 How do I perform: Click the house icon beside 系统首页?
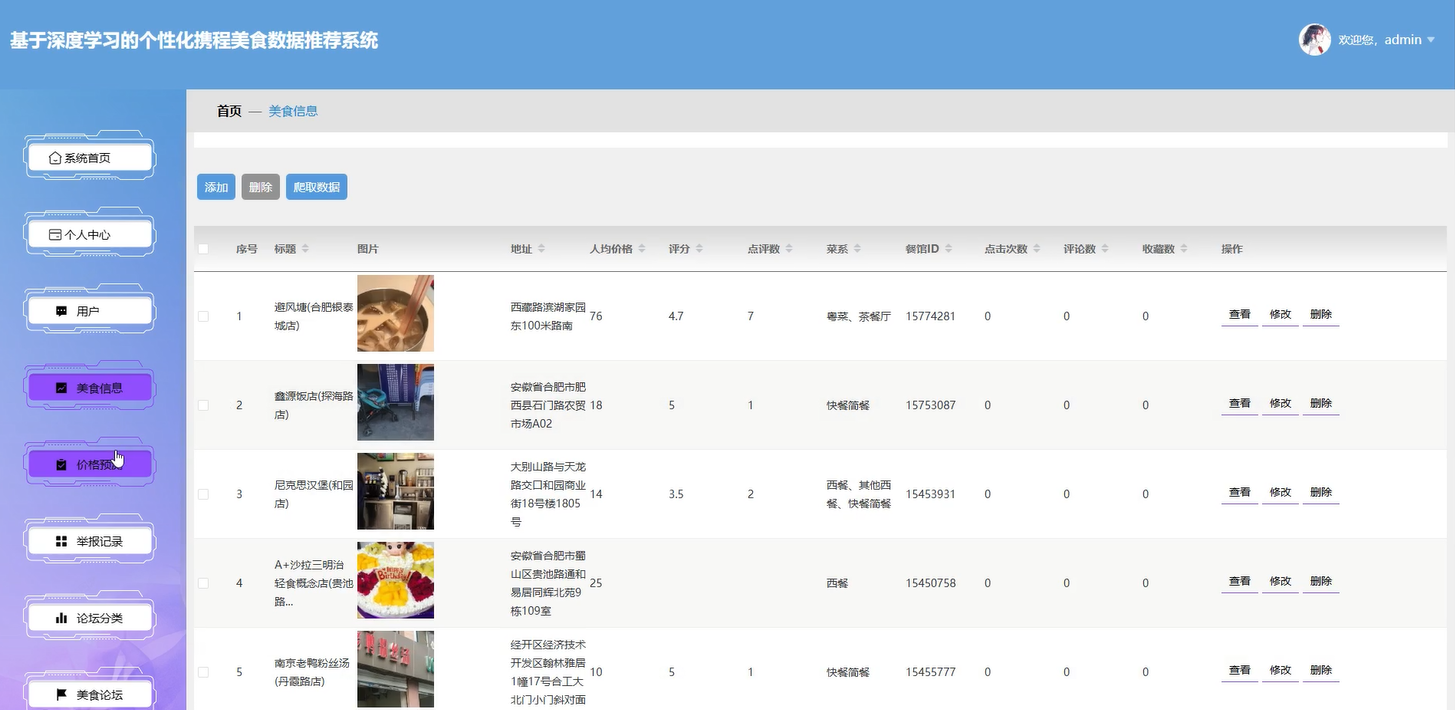click(x=55, y=158)
